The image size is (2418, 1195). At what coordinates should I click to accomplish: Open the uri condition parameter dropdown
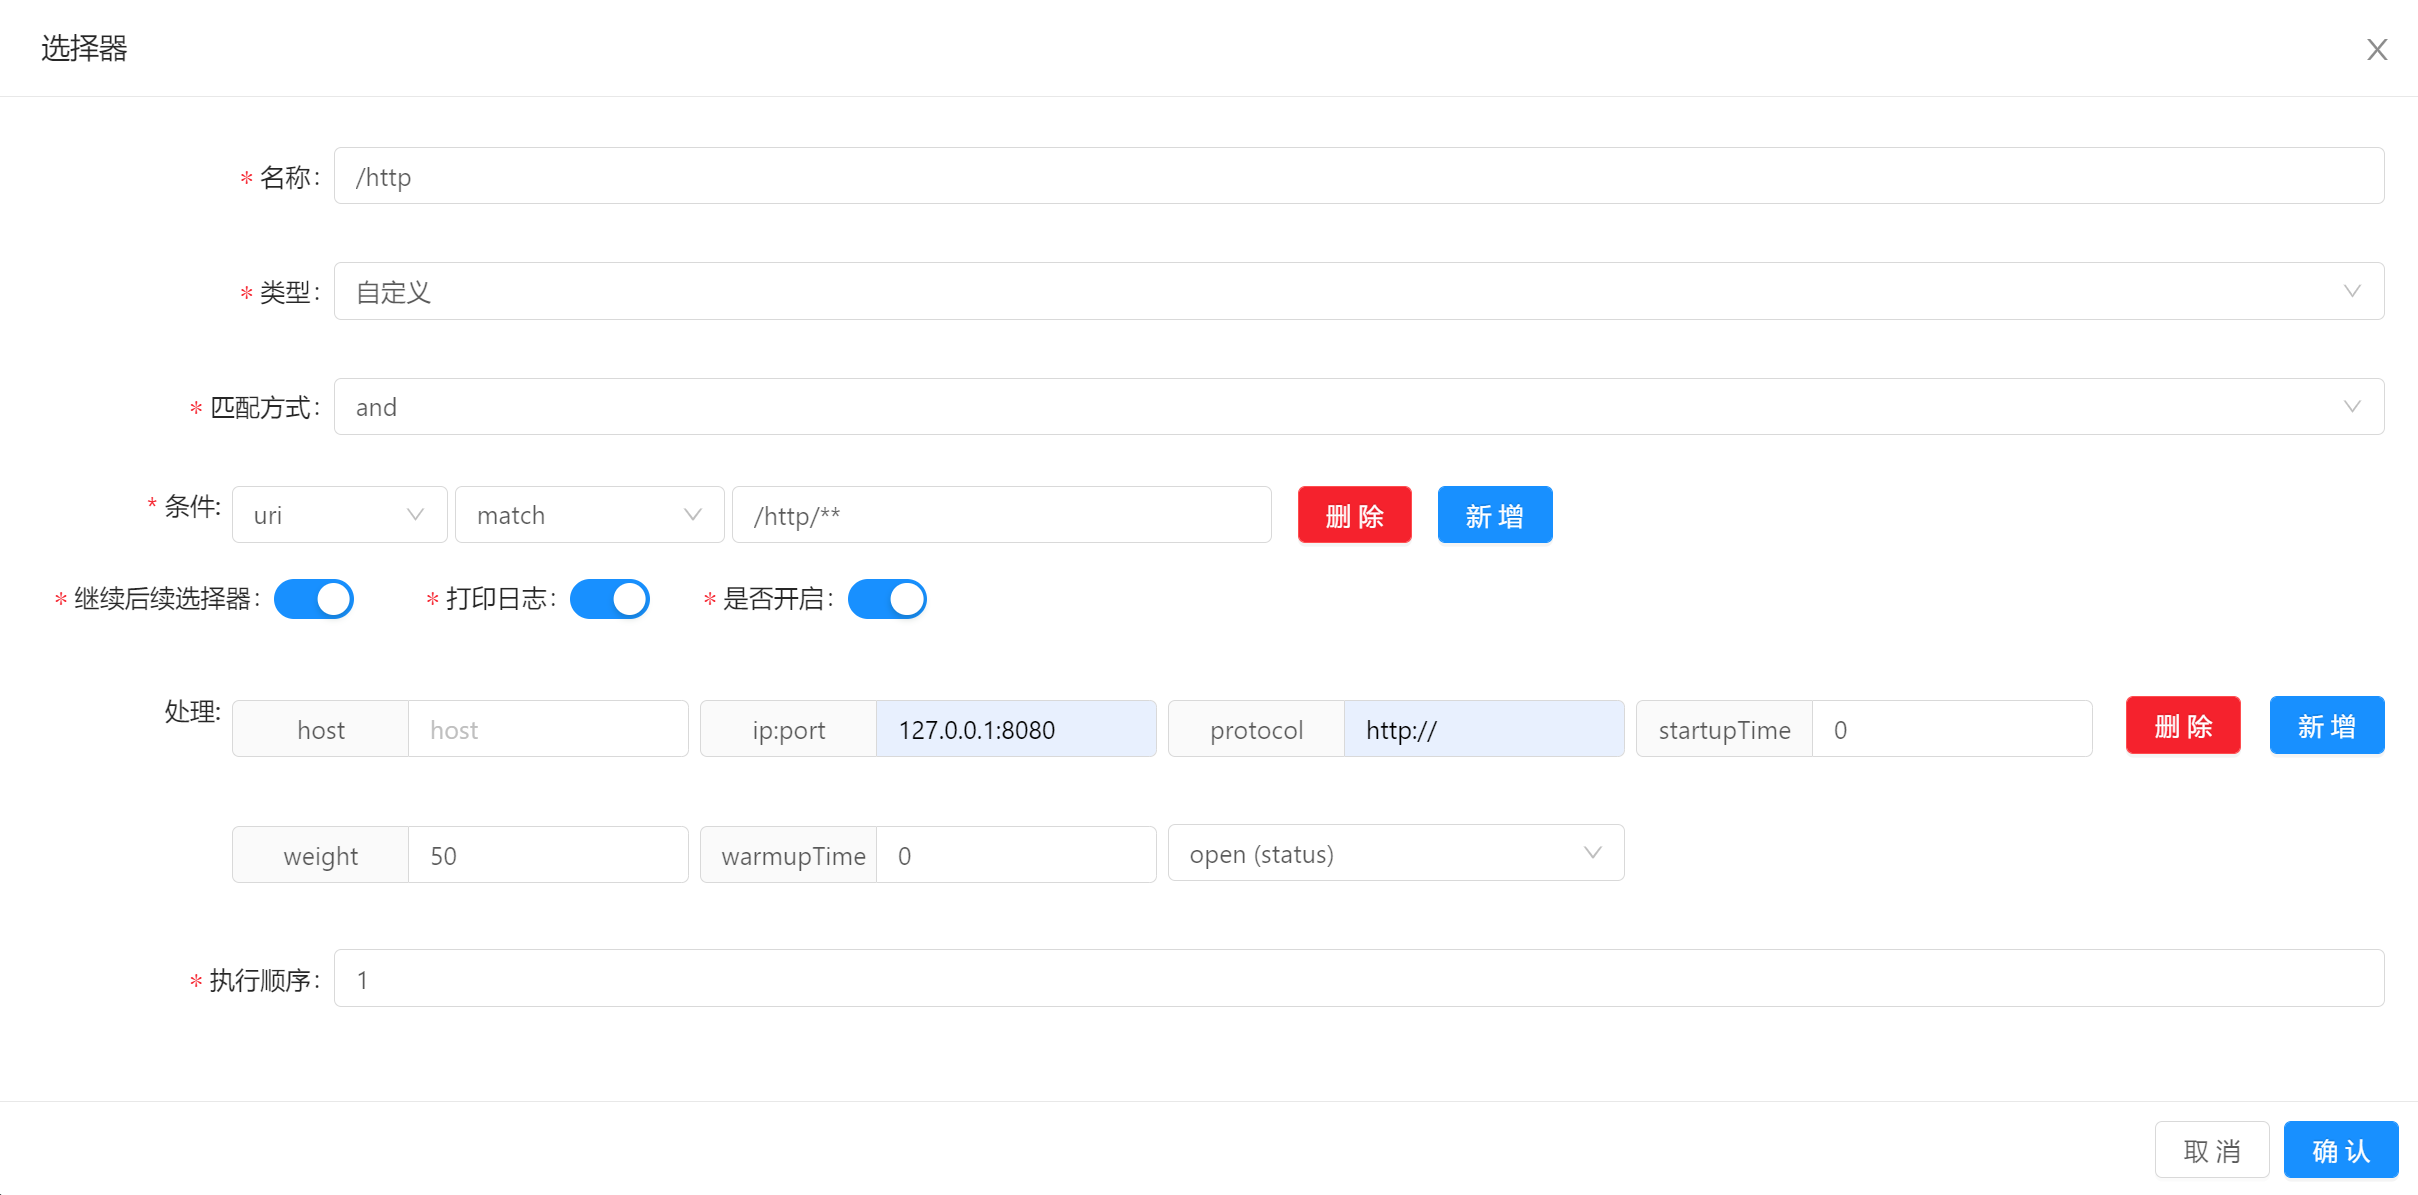pos(339,515)
